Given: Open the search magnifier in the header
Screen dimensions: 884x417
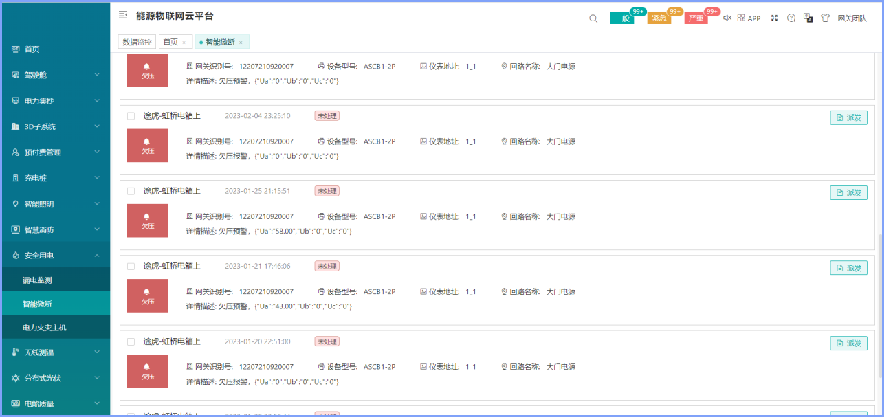Looking at the screenshot, I should (x=593, y=18).
